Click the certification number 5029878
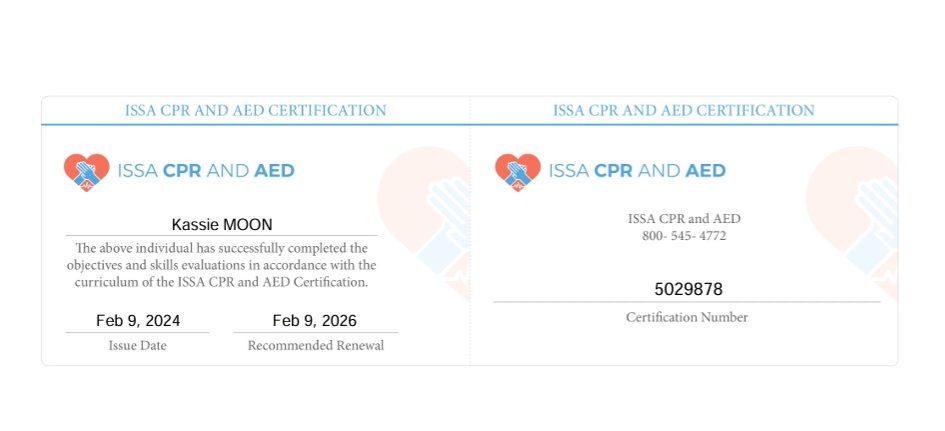The image size is (945, 431). 688,290
